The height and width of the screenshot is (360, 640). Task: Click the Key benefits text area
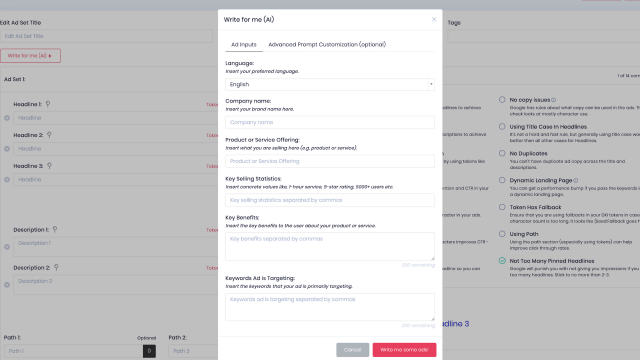click(x=330, y=247)
